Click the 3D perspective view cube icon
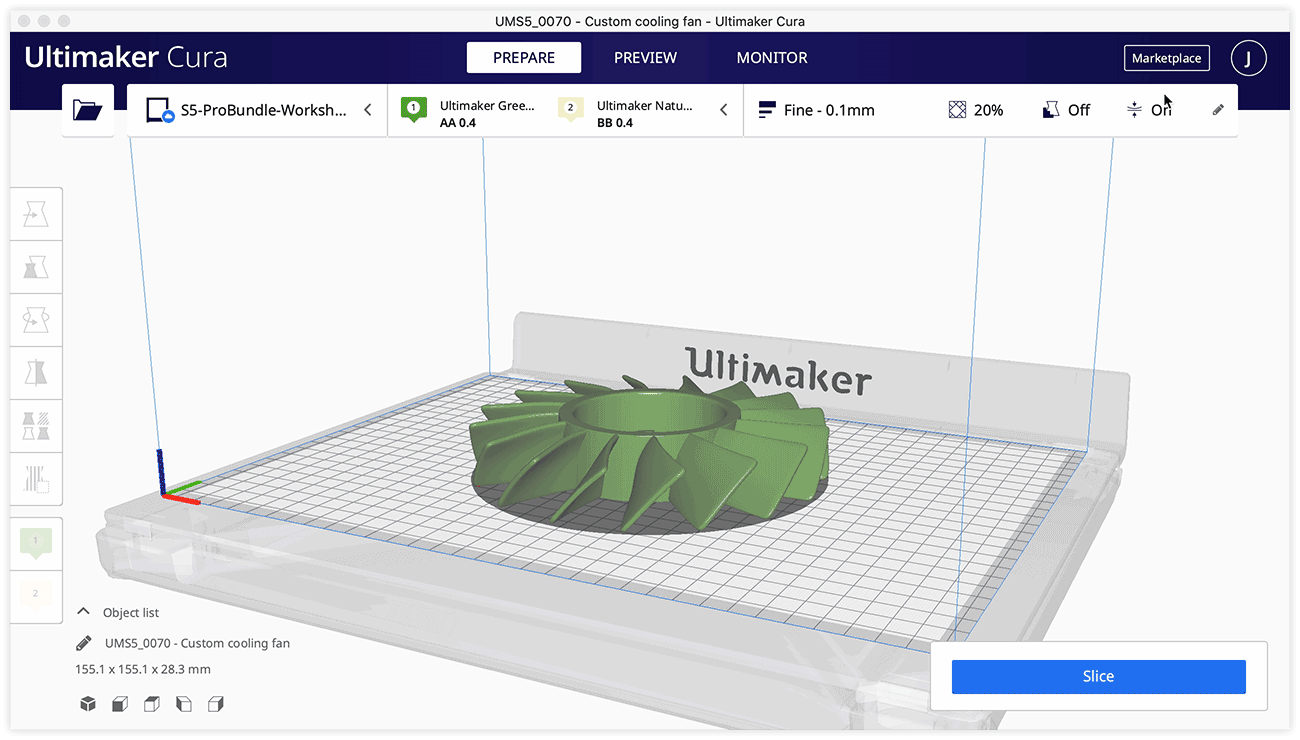The height and width of the screenshot is (740, 1300). 88,704
